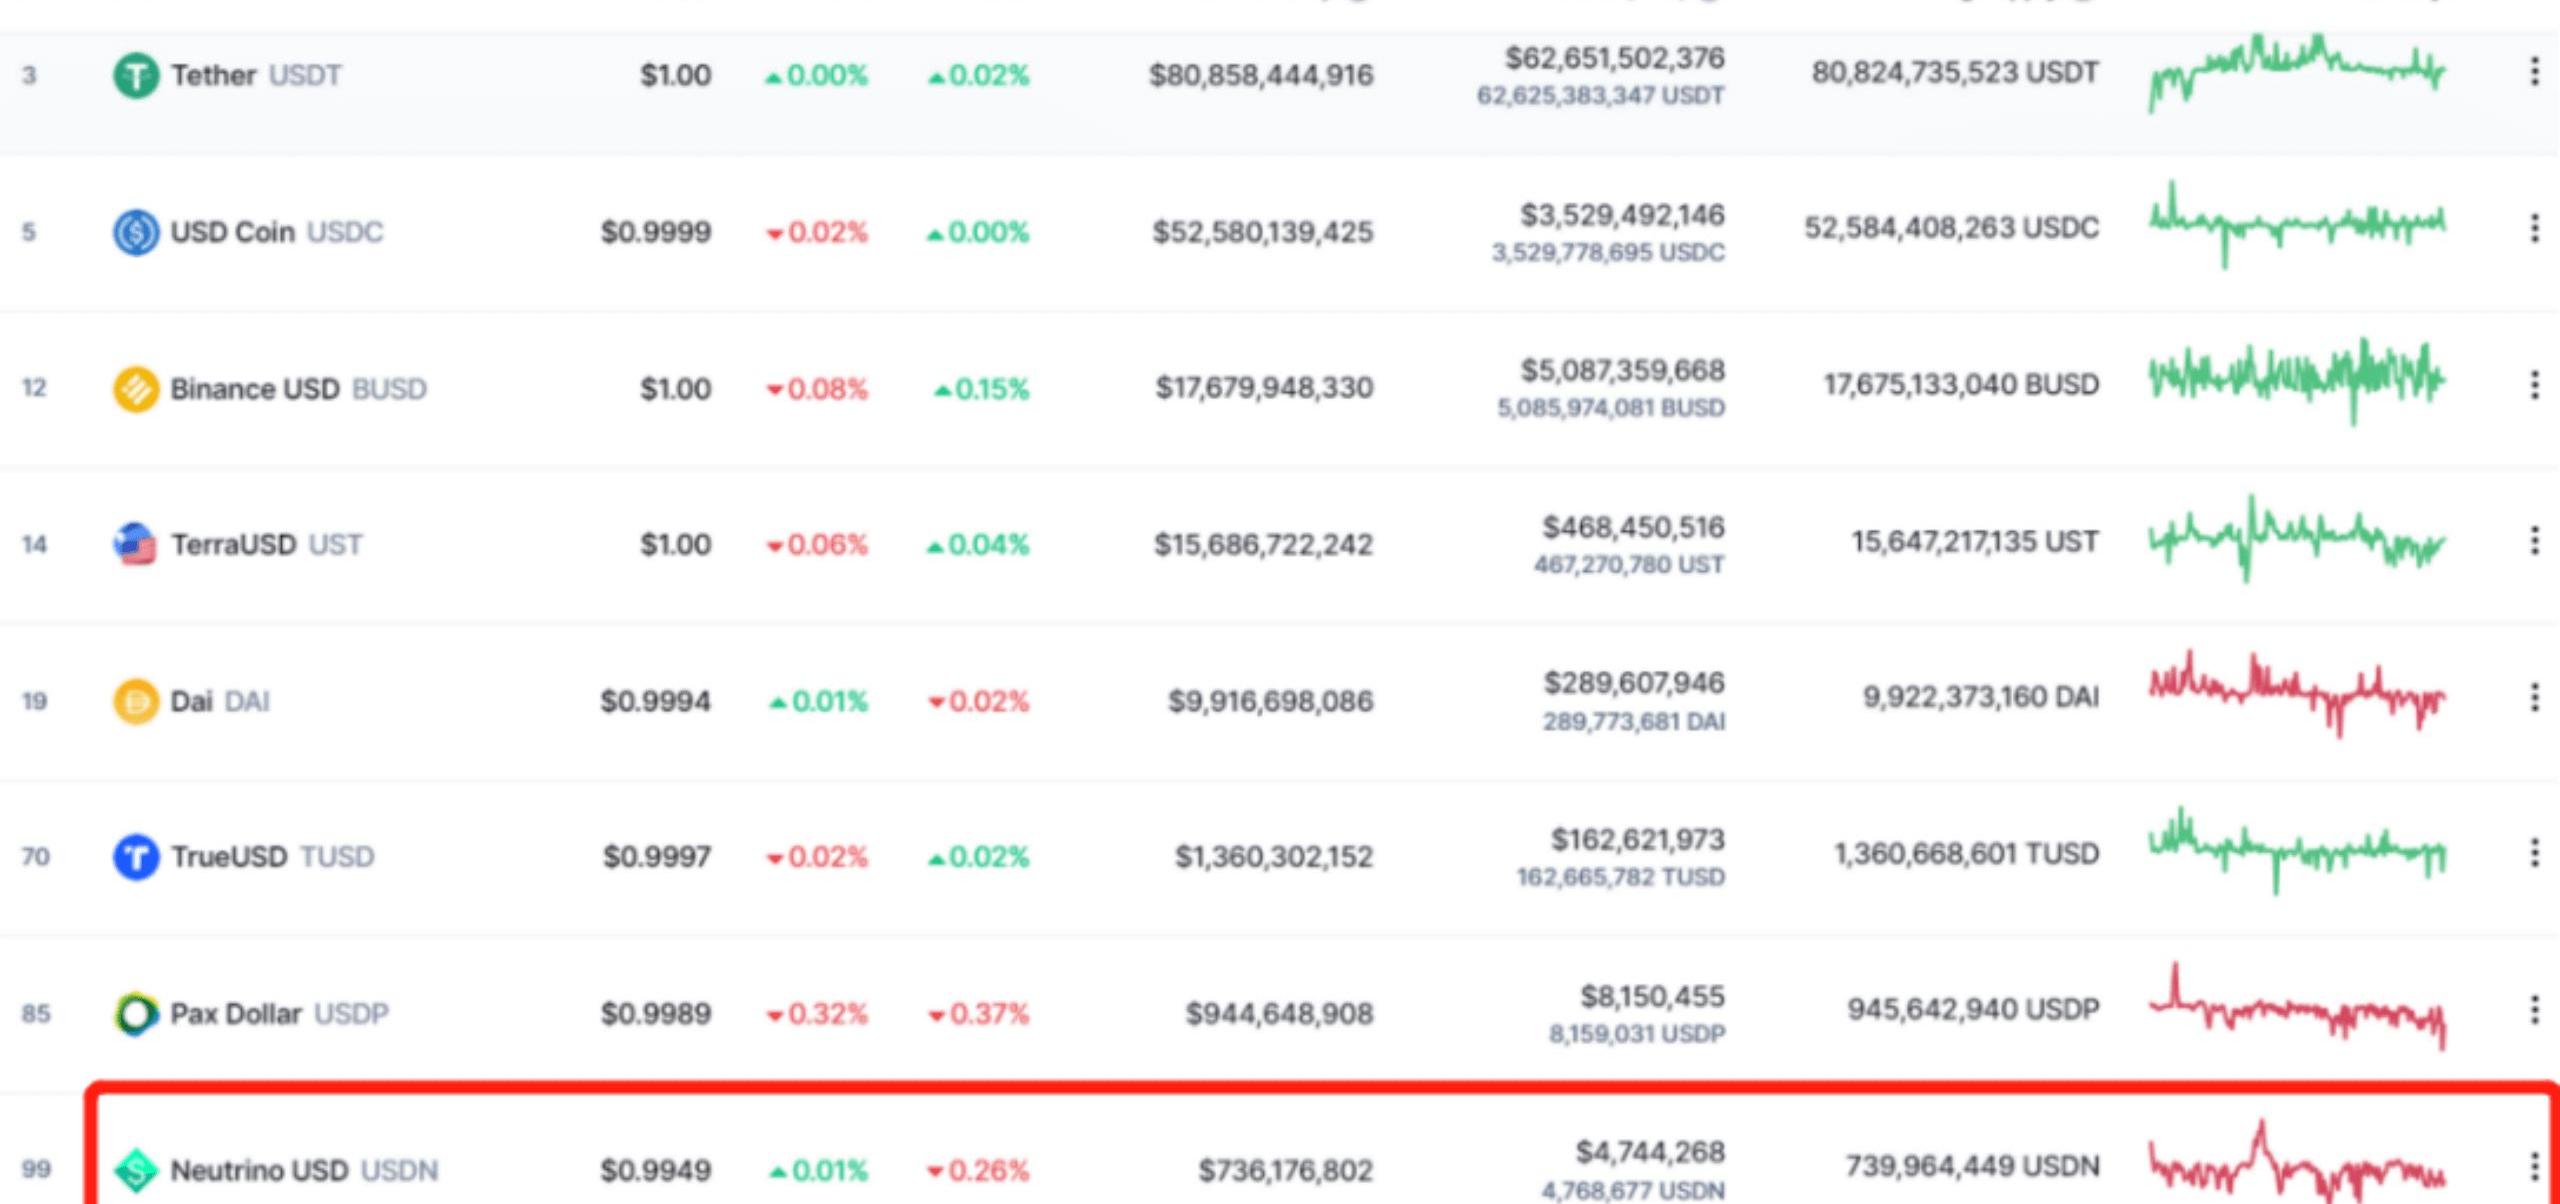Click USD Coin's price $0.9999
Screen dimensions: 2560x1204
tap(656, 232)
